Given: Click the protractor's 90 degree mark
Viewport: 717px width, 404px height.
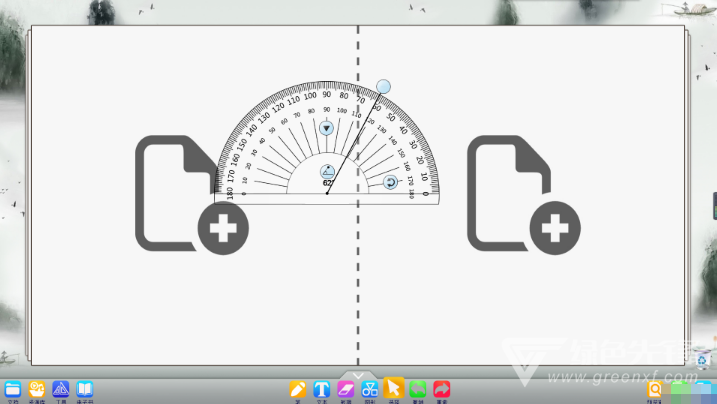Looking at the screenshot, I should tap(326, 95).
